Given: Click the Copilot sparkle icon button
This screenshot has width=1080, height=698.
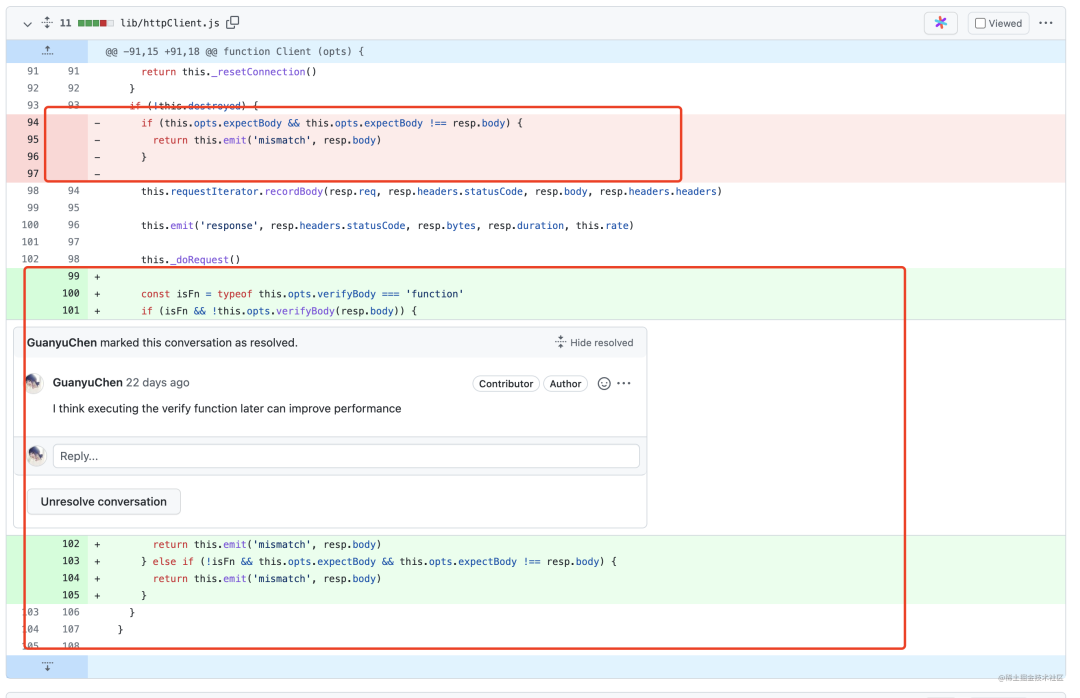Looking at the screenshot, I should click(x=940, y=23).
